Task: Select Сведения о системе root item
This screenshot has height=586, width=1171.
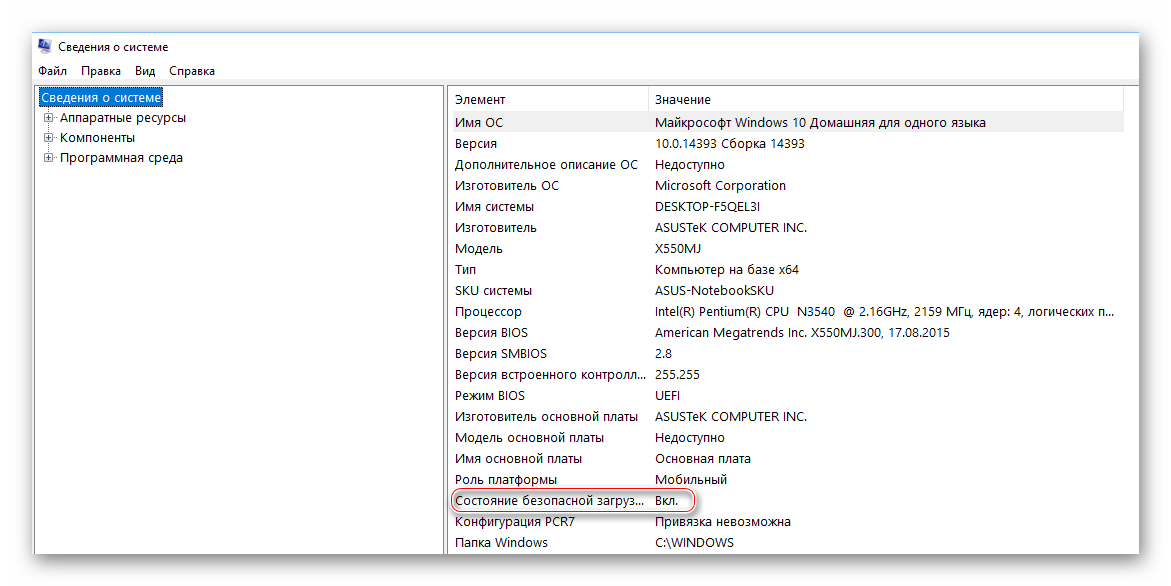Action: [x=100, y=98]
